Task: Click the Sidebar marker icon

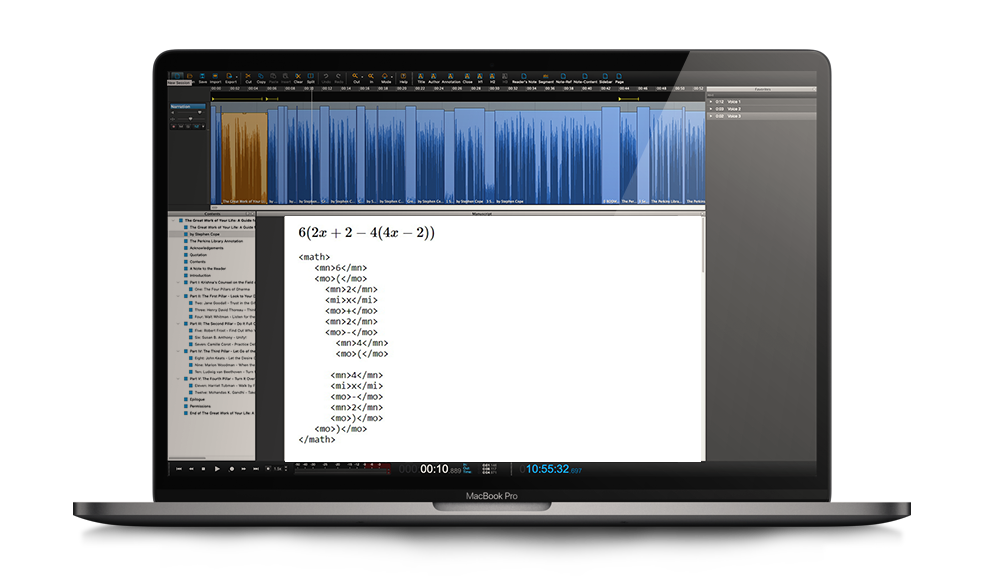Action: 606,75
